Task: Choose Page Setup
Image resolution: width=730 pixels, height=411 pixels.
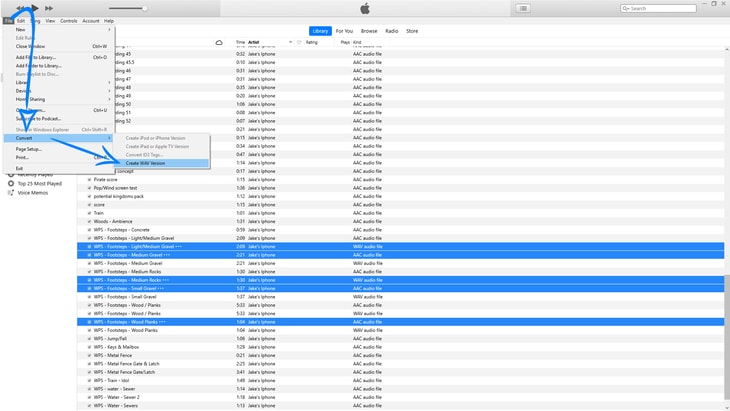Action: click(x=59, y=149)
